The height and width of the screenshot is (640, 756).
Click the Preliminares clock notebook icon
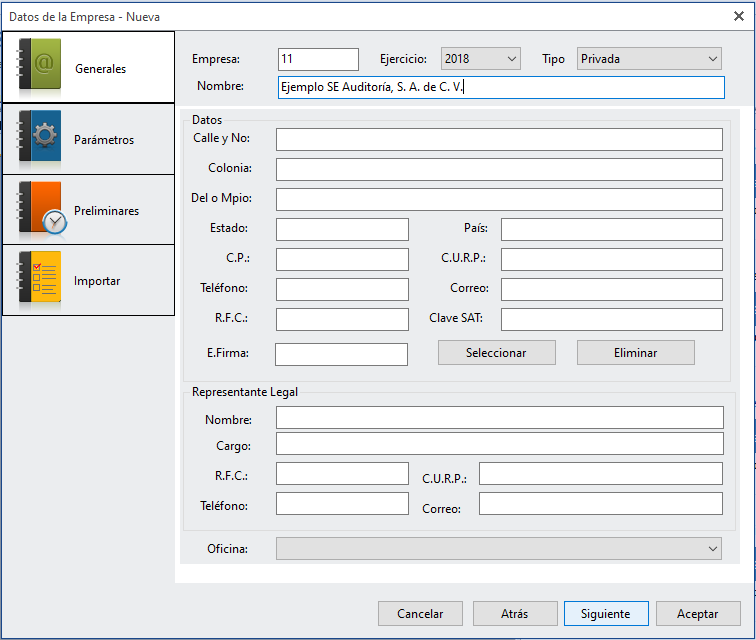click(42, 210)
